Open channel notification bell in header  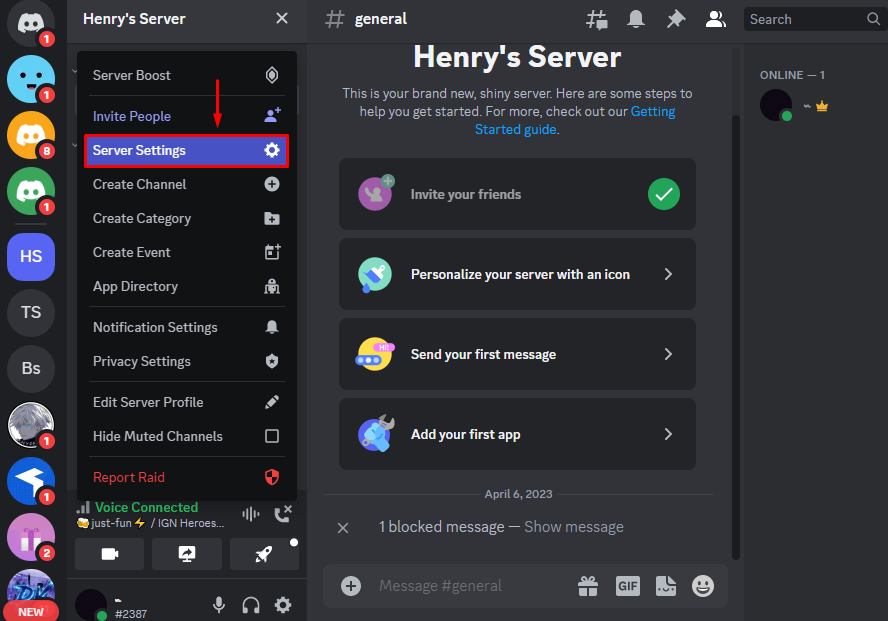(636, 19)
